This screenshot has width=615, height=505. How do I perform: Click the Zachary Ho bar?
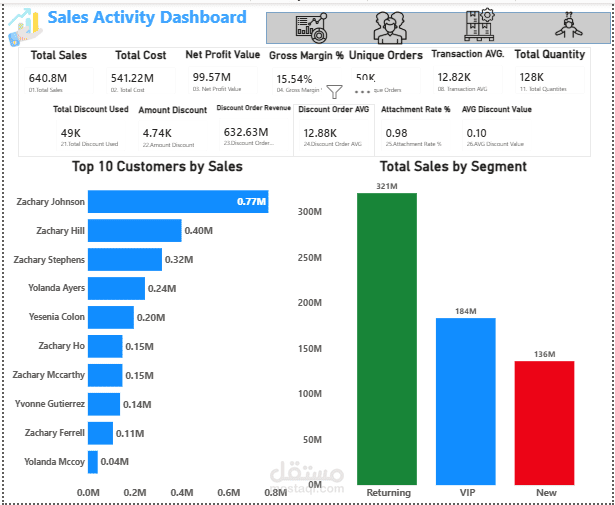(105, 346)
